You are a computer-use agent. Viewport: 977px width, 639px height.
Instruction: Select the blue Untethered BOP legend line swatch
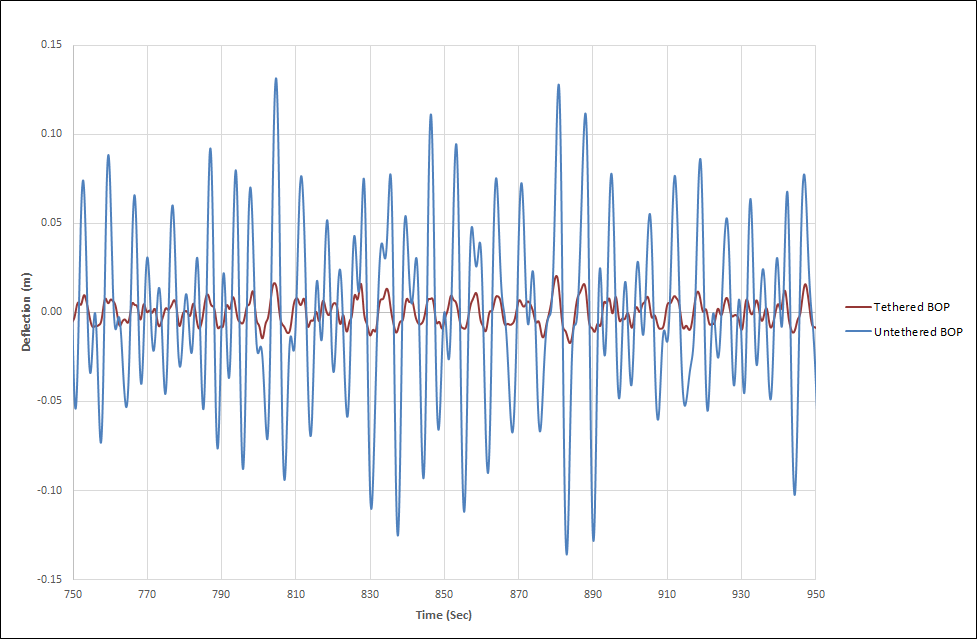[x=858, y=332]
